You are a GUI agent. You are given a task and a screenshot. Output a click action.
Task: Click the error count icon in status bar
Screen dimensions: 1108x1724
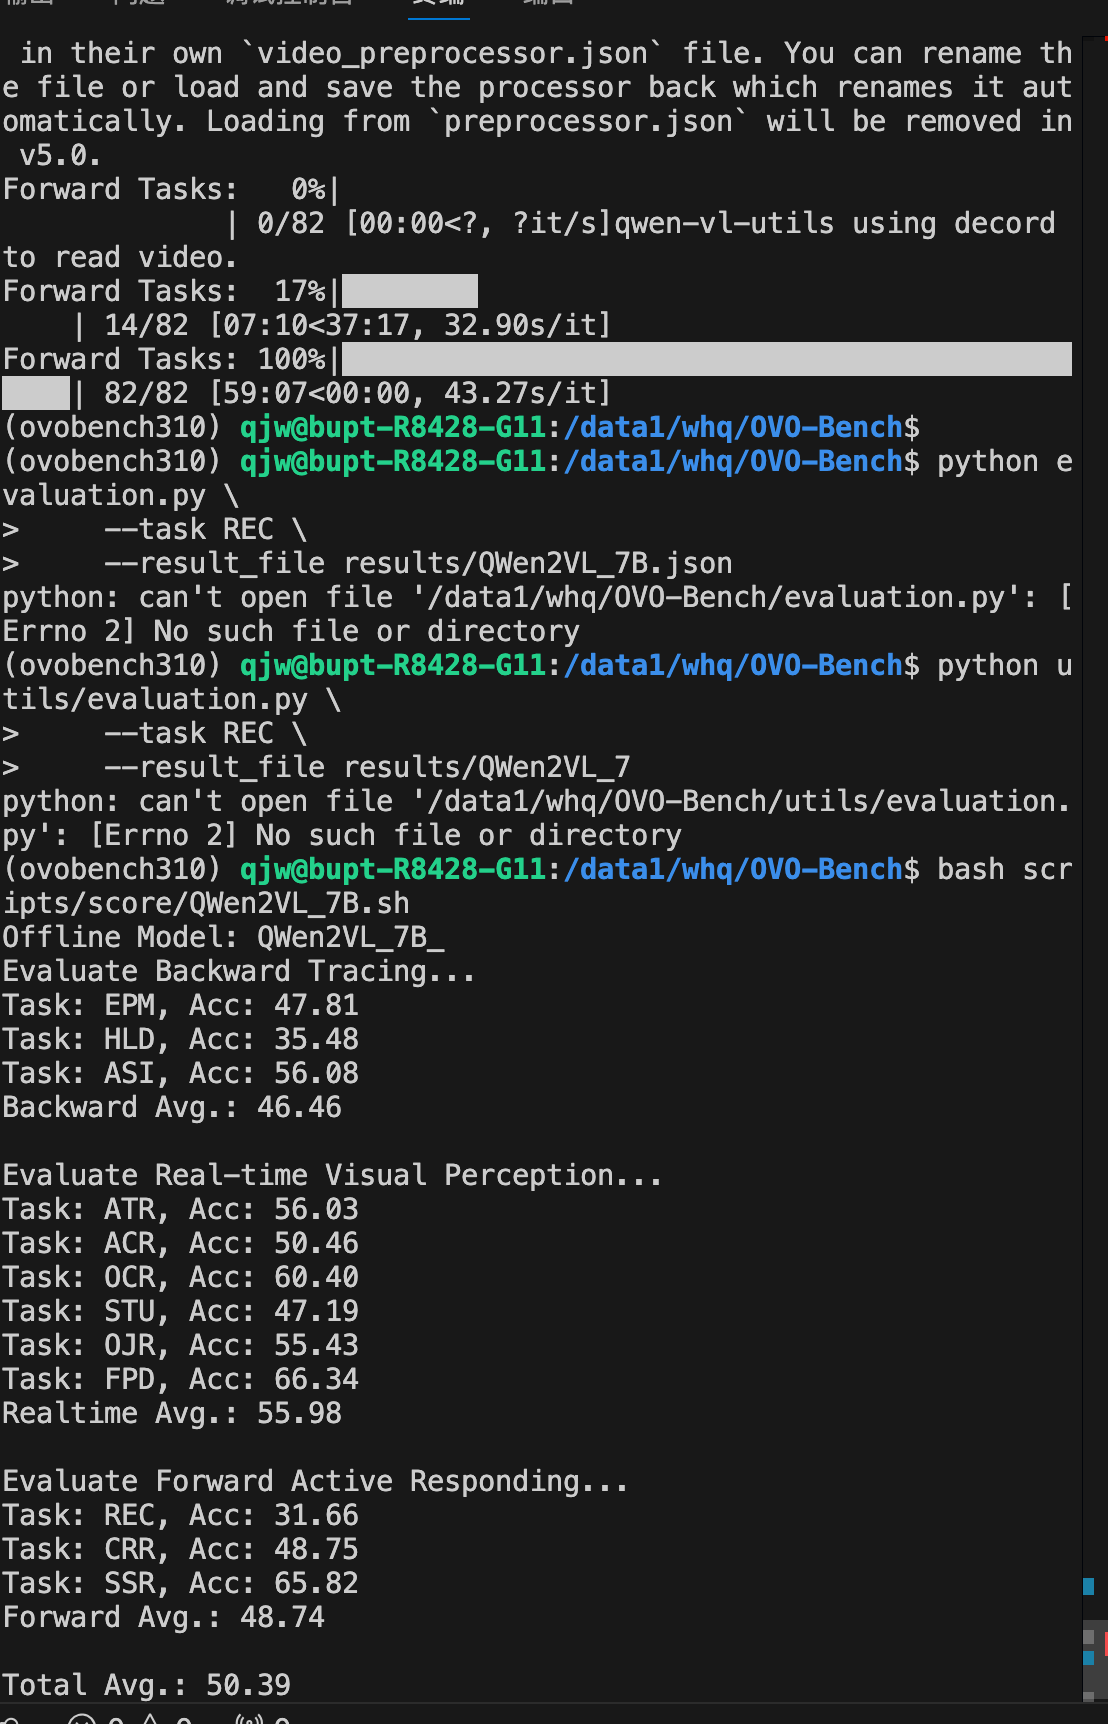coord(82,1718)
